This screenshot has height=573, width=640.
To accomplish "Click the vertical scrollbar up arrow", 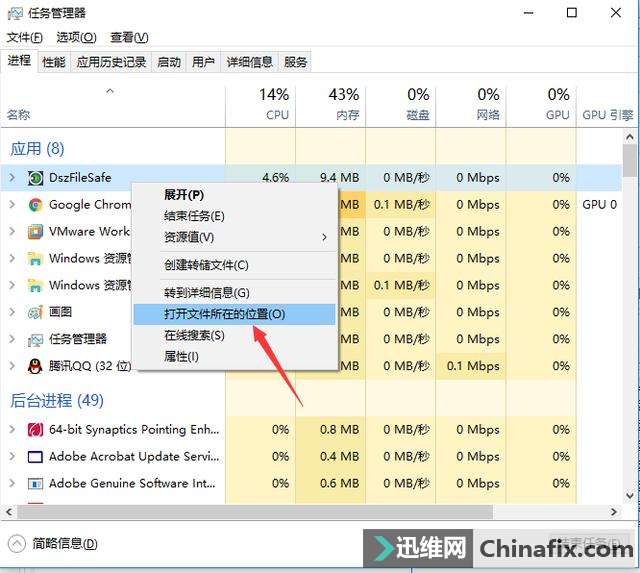I will (x=629, y=138).
